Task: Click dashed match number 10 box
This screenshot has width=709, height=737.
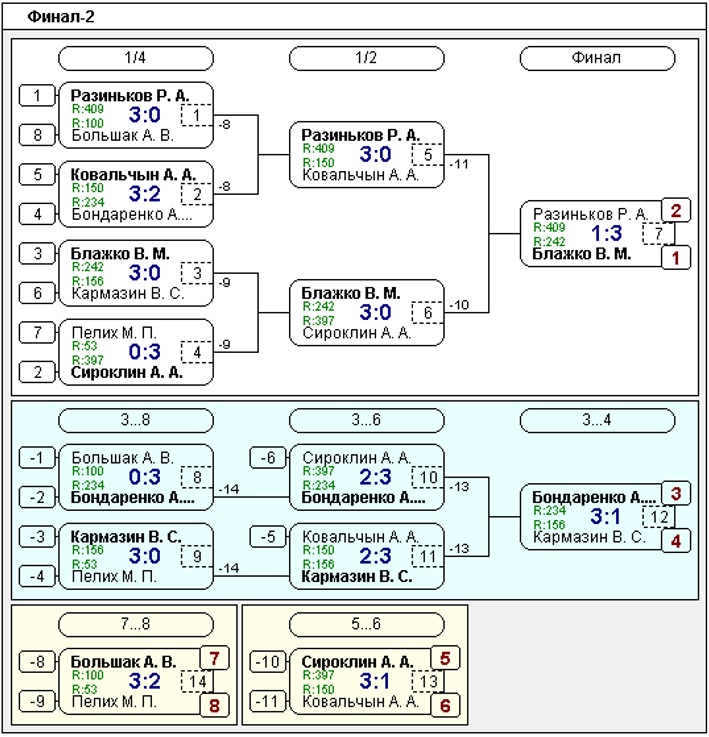Action: tap(428, 477)
